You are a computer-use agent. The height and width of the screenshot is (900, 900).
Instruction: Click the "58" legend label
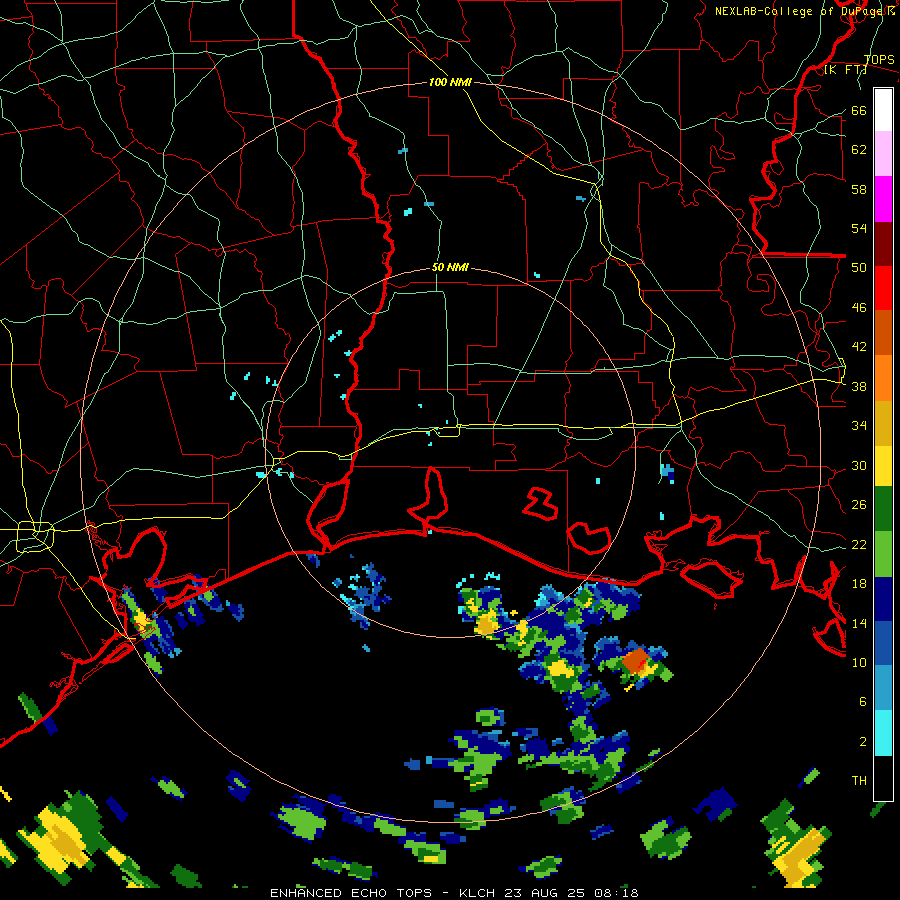[859, 189]
